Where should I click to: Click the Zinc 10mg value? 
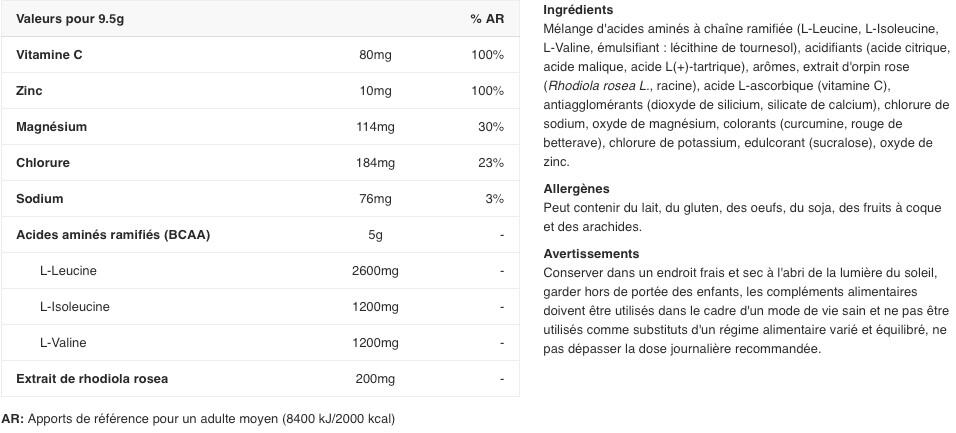coord(375,91)
